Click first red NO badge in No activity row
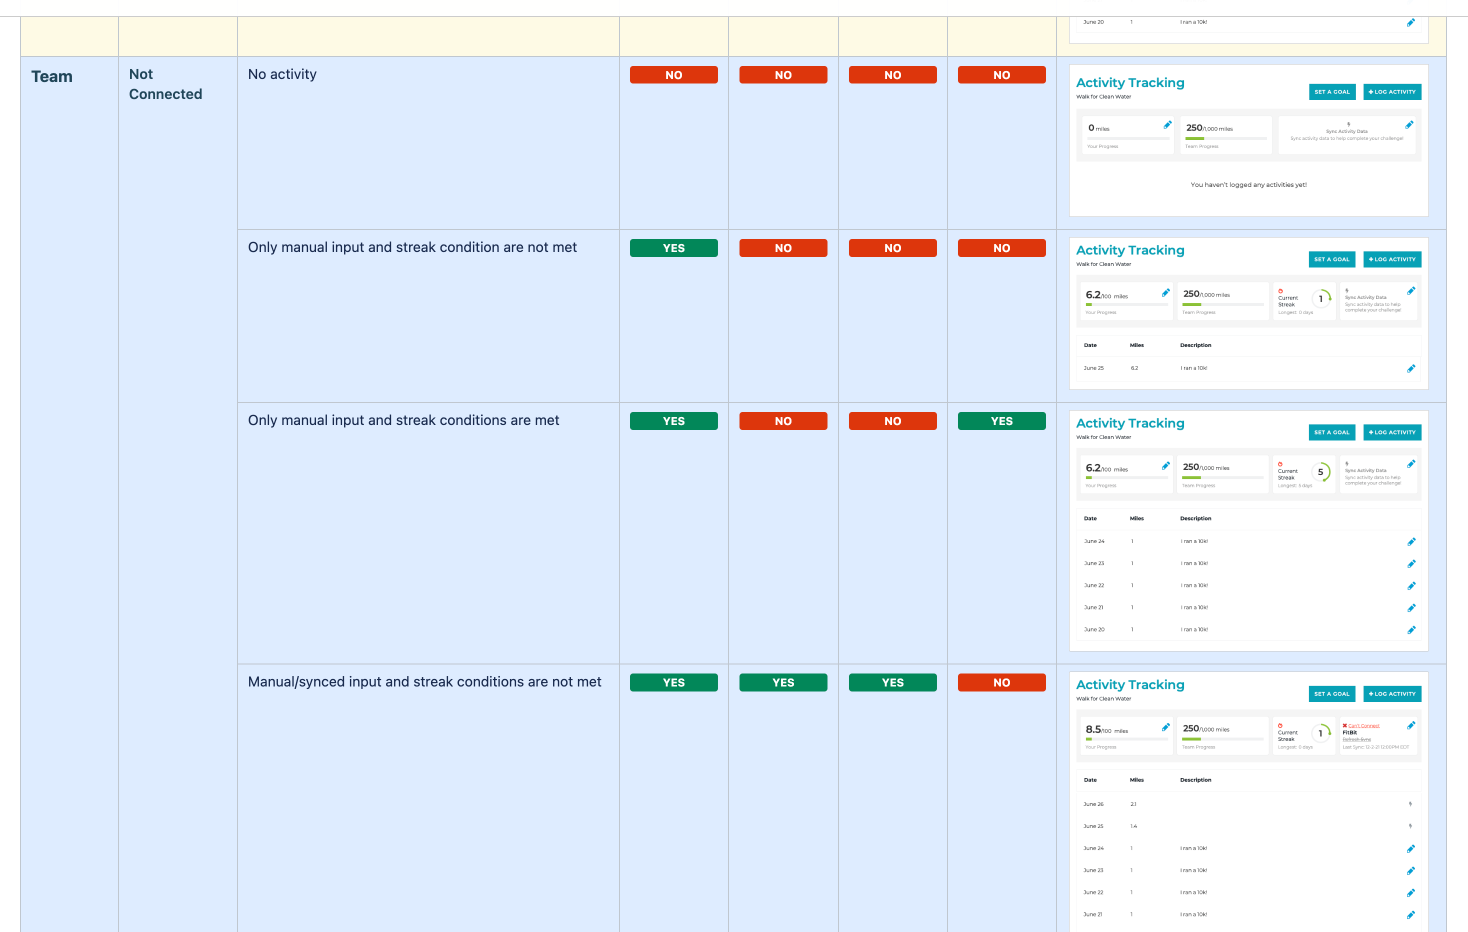Screen dimensions: 1468x932 click(673, 75)
